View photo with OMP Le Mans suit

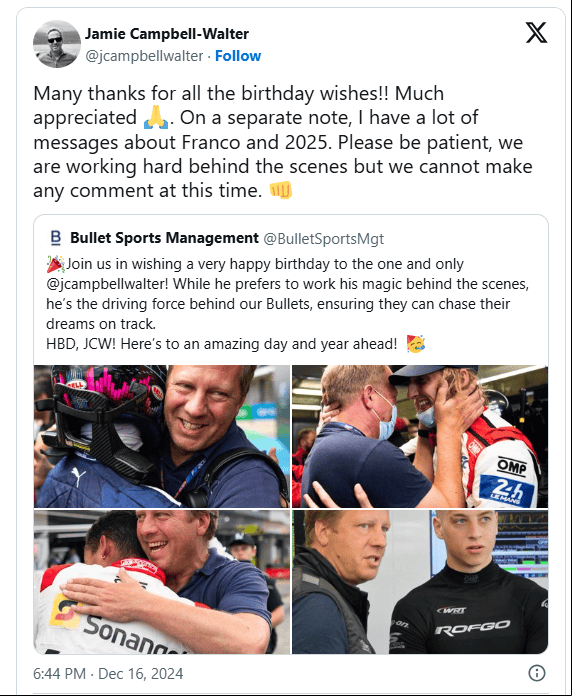tap(420, 436)
